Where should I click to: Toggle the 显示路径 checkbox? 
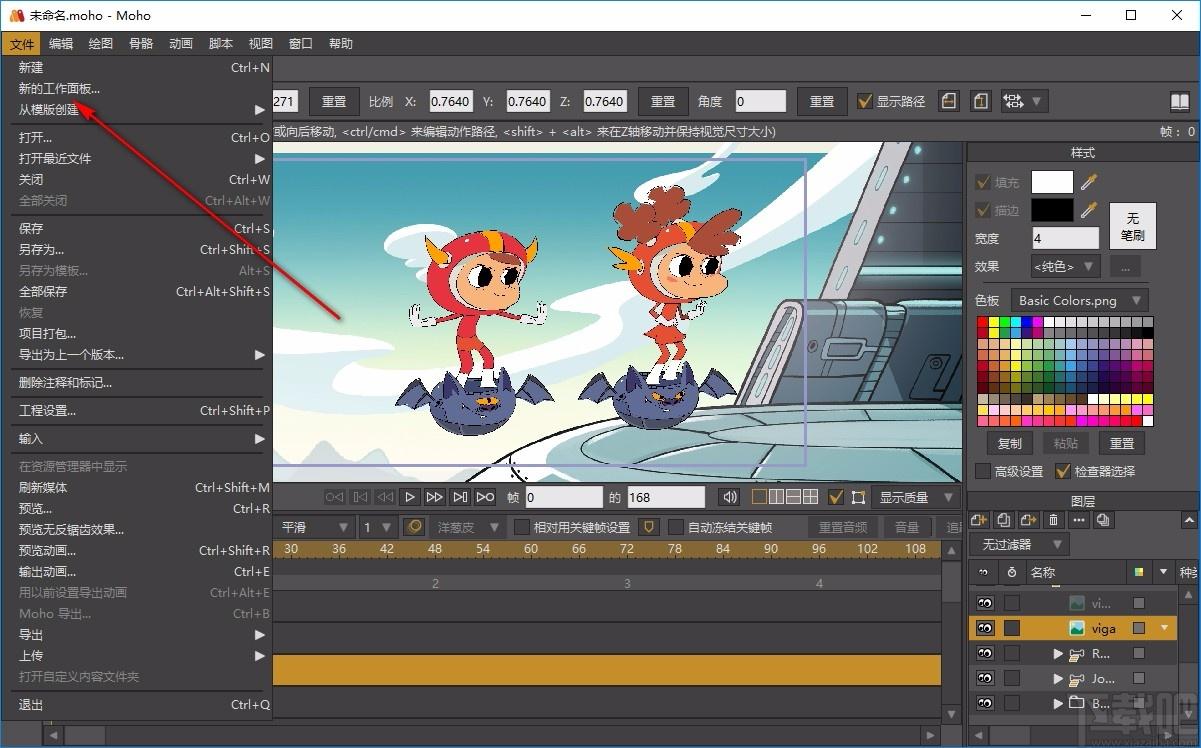click(866, 101)
